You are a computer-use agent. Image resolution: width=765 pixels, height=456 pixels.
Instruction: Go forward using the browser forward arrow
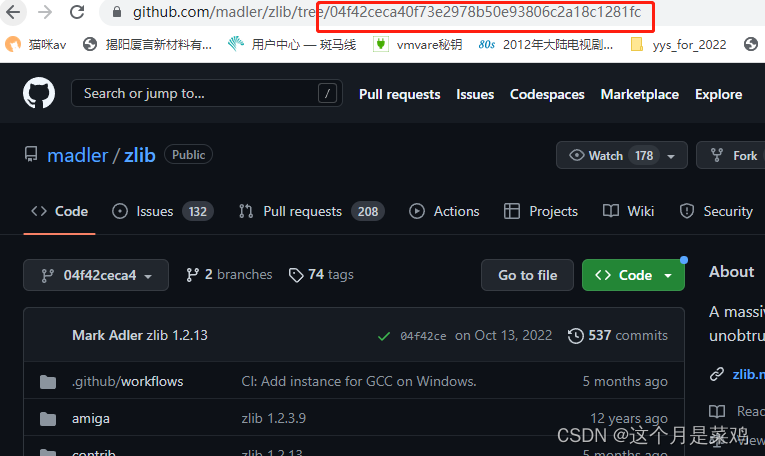45,12
